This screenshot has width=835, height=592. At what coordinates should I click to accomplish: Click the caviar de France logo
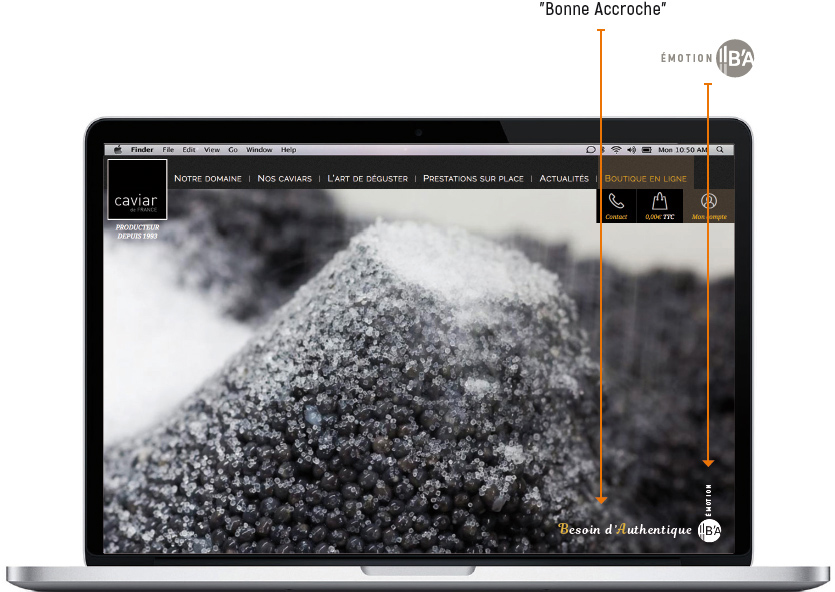click(136, 190)
